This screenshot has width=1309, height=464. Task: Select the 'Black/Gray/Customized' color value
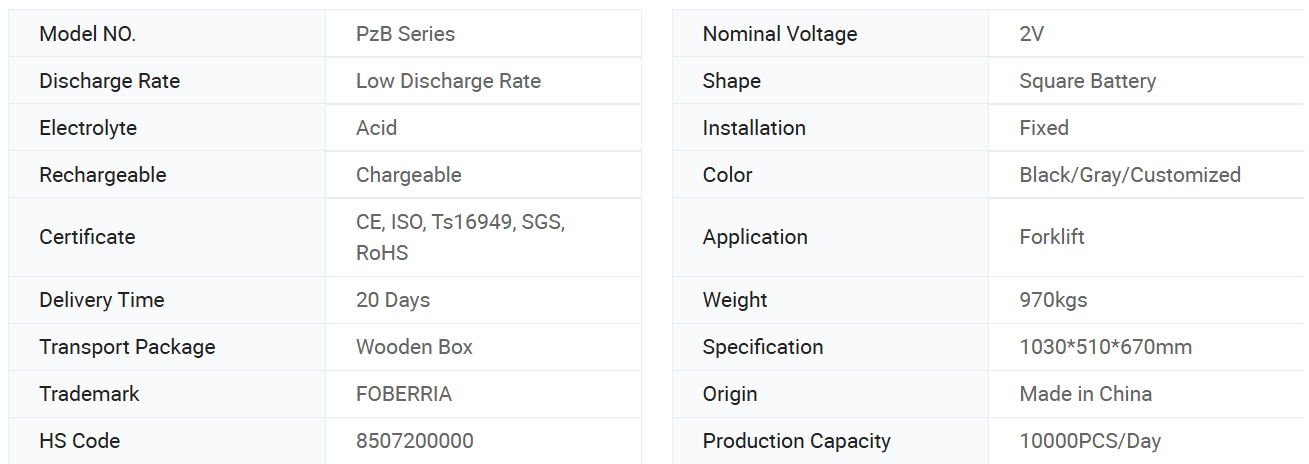click(x=1130, y=175)
